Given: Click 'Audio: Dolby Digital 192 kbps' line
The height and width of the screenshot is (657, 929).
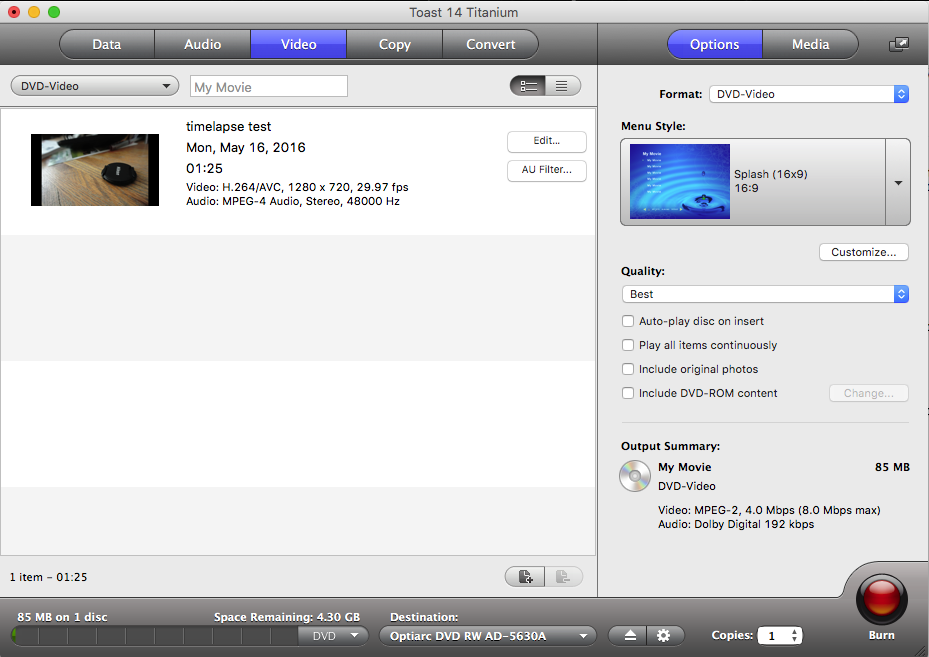Looking at the screenshot, I should pos(736,524).
